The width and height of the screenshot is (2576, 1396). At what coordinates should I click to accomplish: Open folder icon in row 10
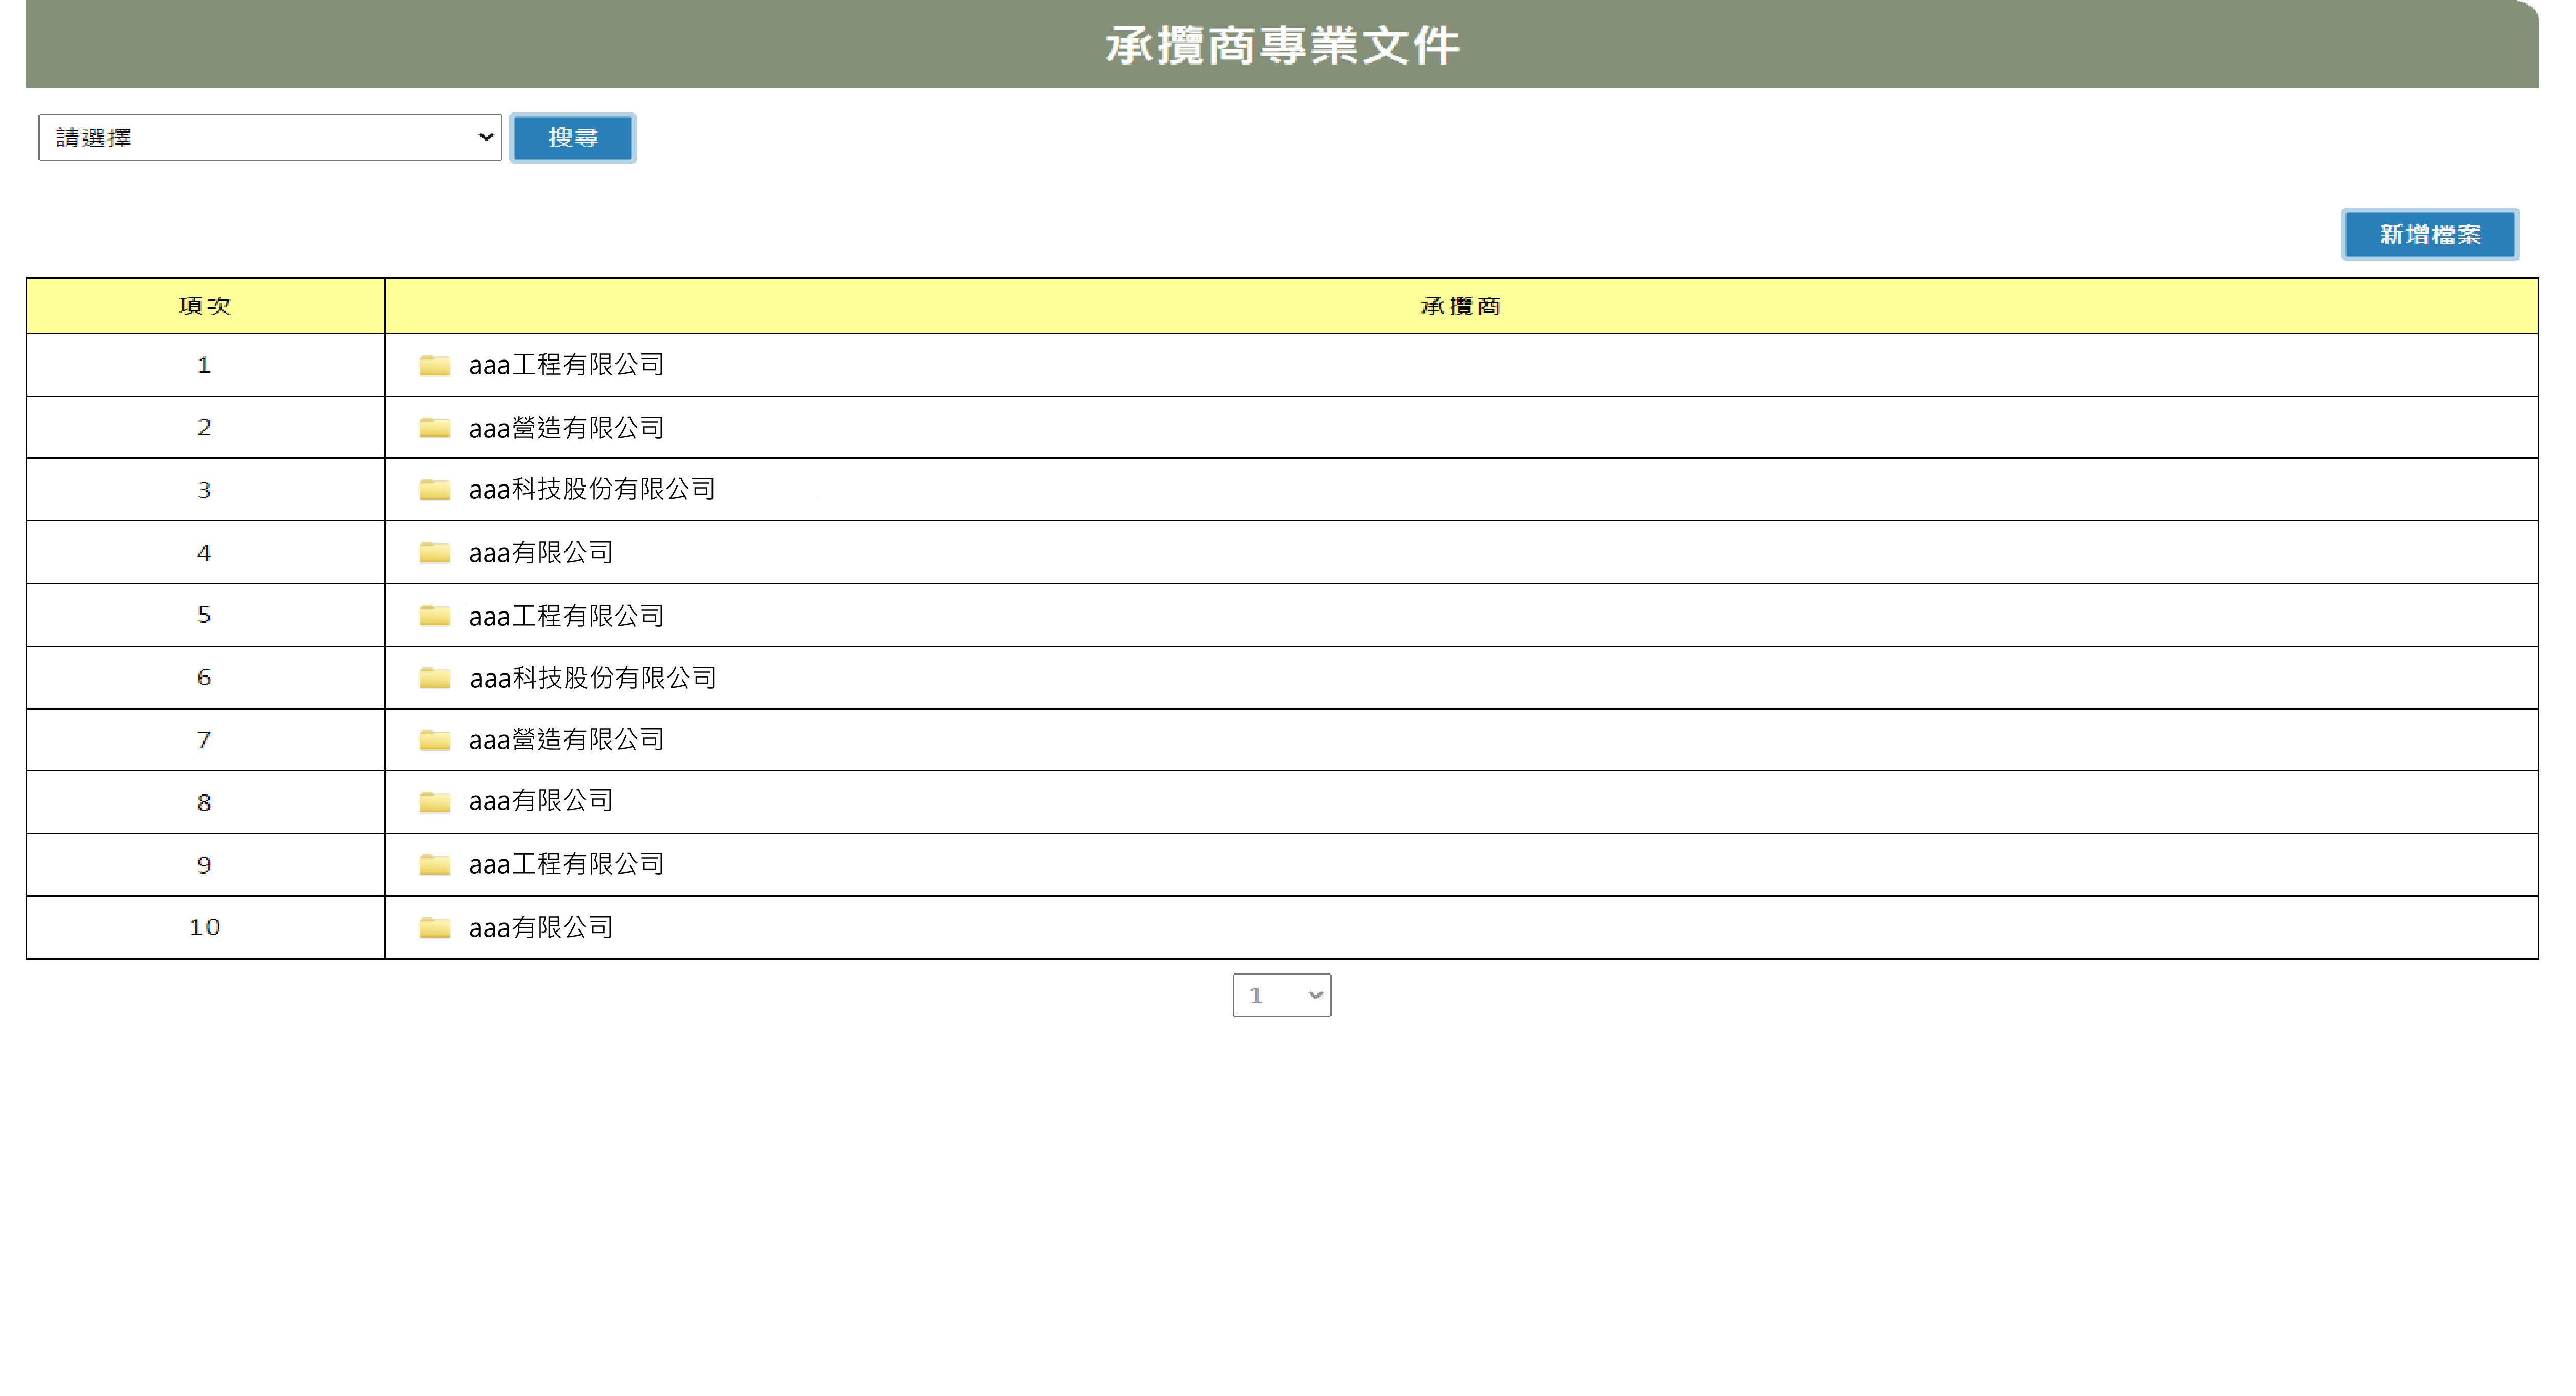pos(434,928)
